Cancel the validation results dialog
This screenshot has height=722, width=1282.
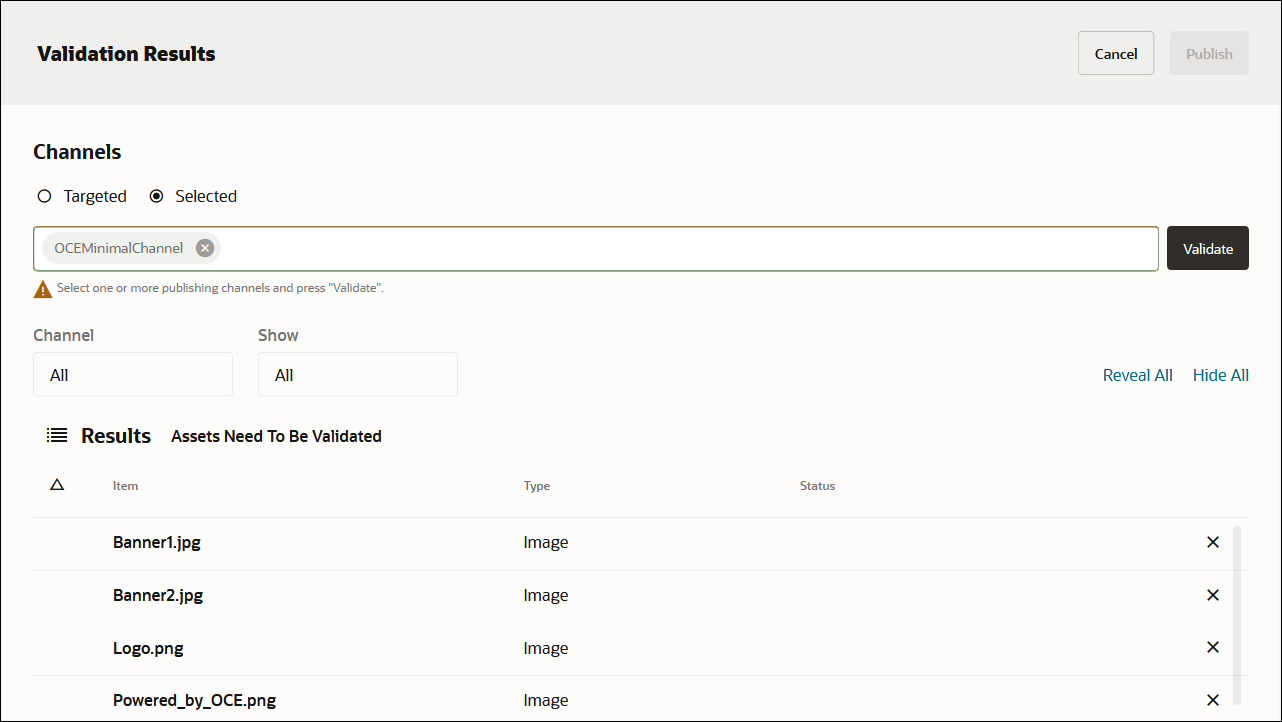click(x=1115, y=53)
